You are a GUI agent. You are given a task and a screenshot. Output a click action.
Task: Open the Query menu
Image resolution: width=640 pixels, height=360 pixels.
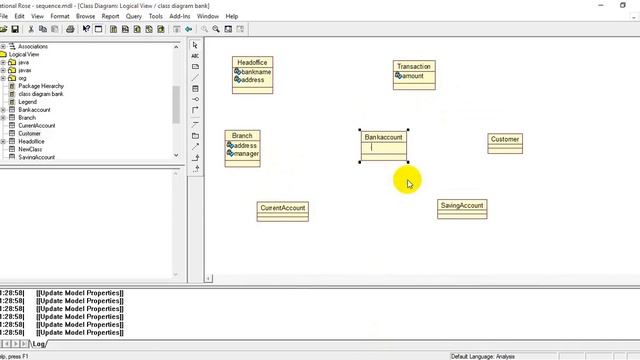133,16
